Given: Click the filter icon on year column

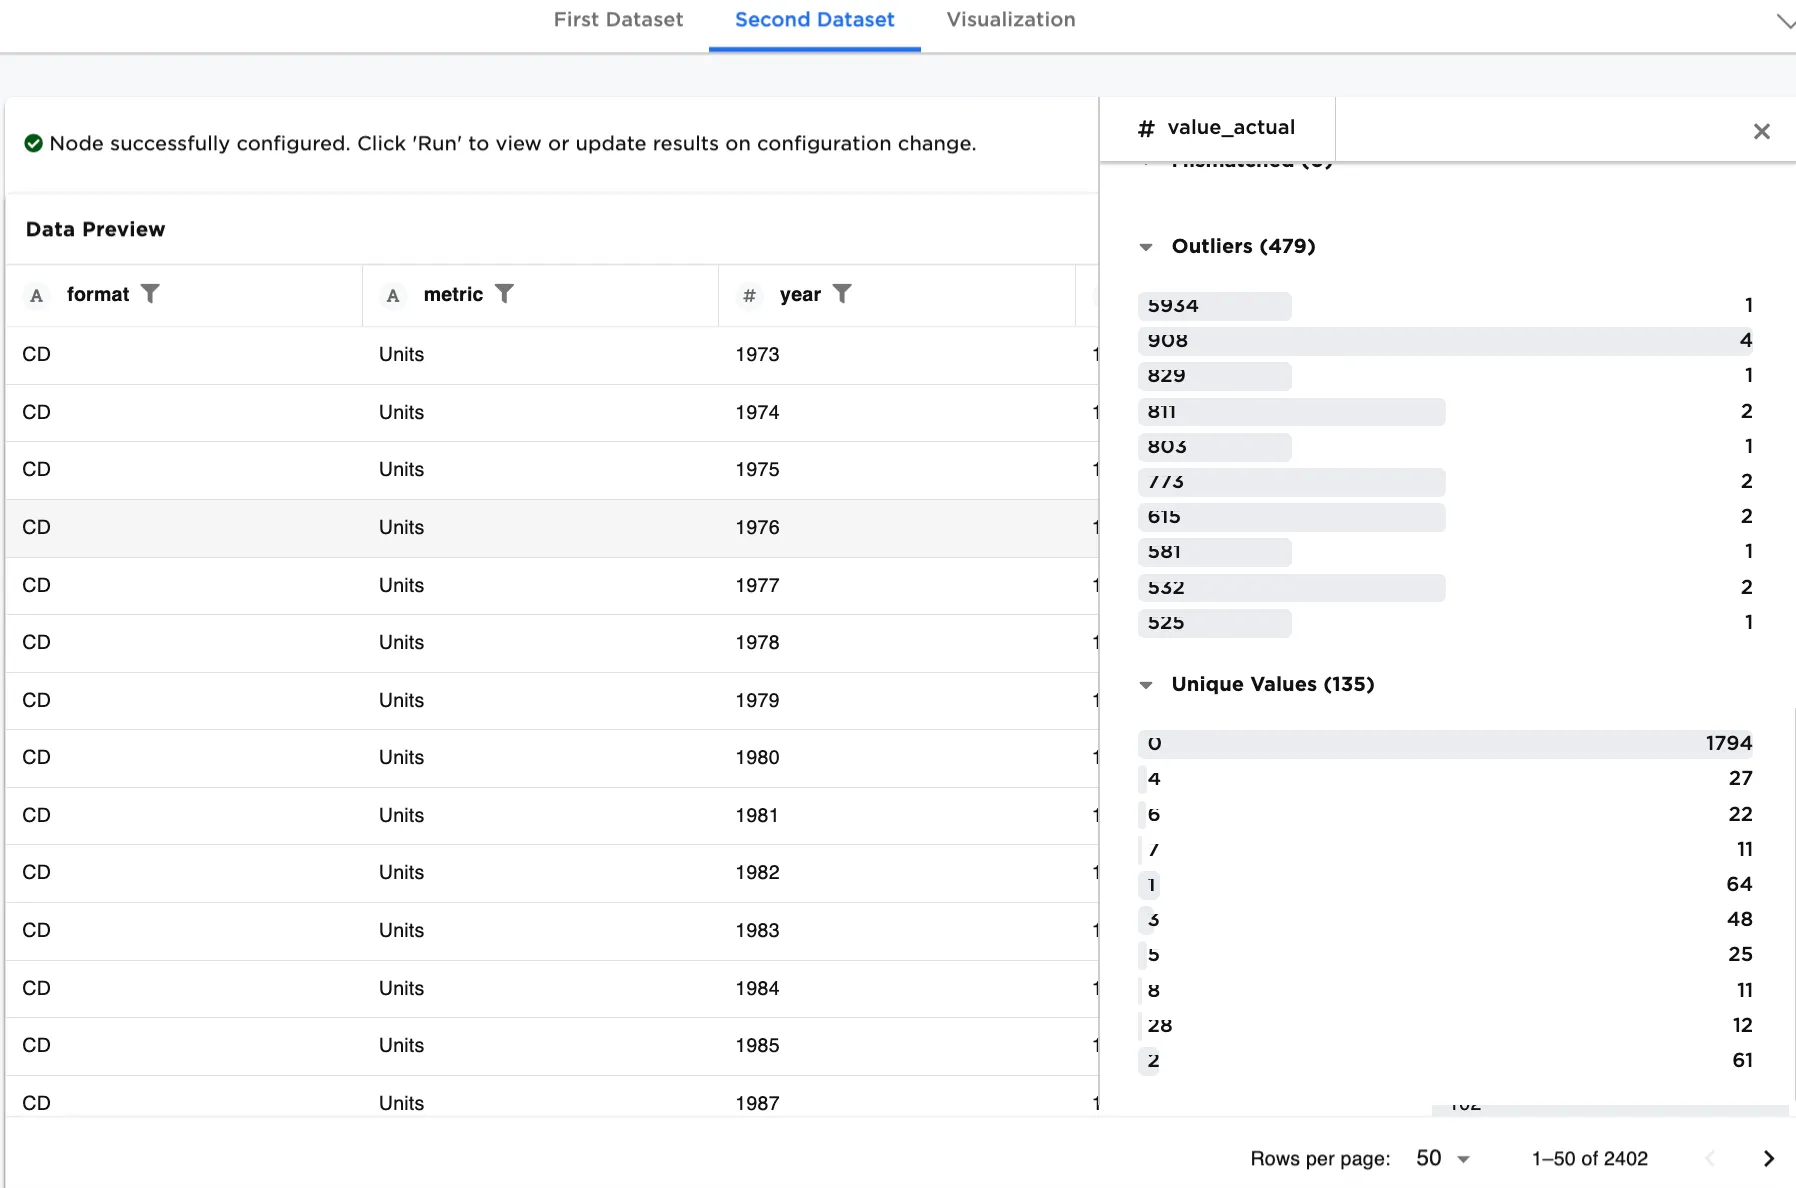Looking at the screenshot, I should (842, 294).
